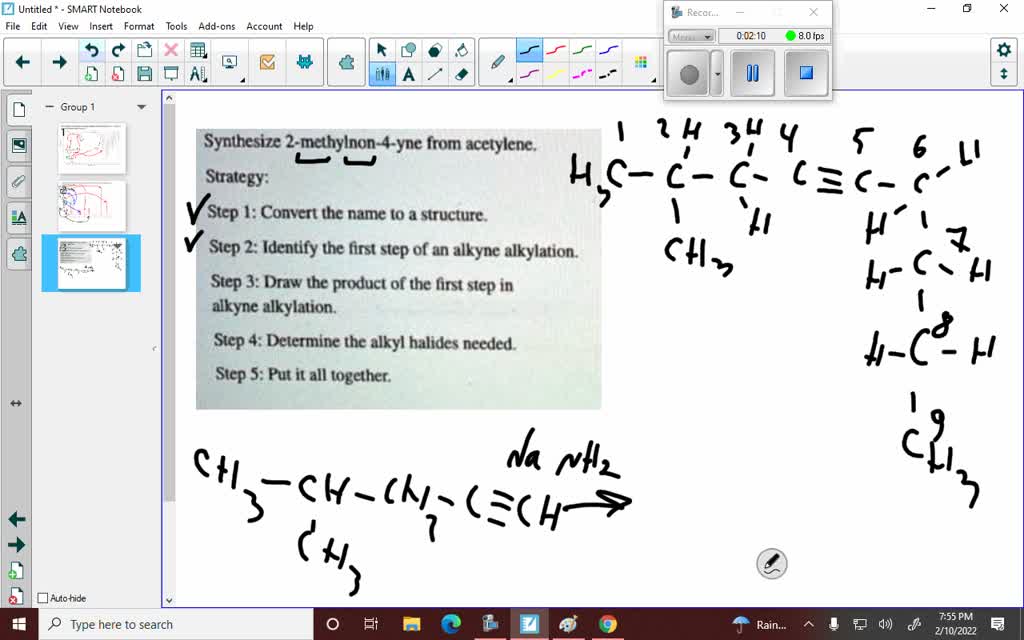Open the Gallery panel in the sidebar
Viewport: 1024px width, 640px height.
pos(18,146)
